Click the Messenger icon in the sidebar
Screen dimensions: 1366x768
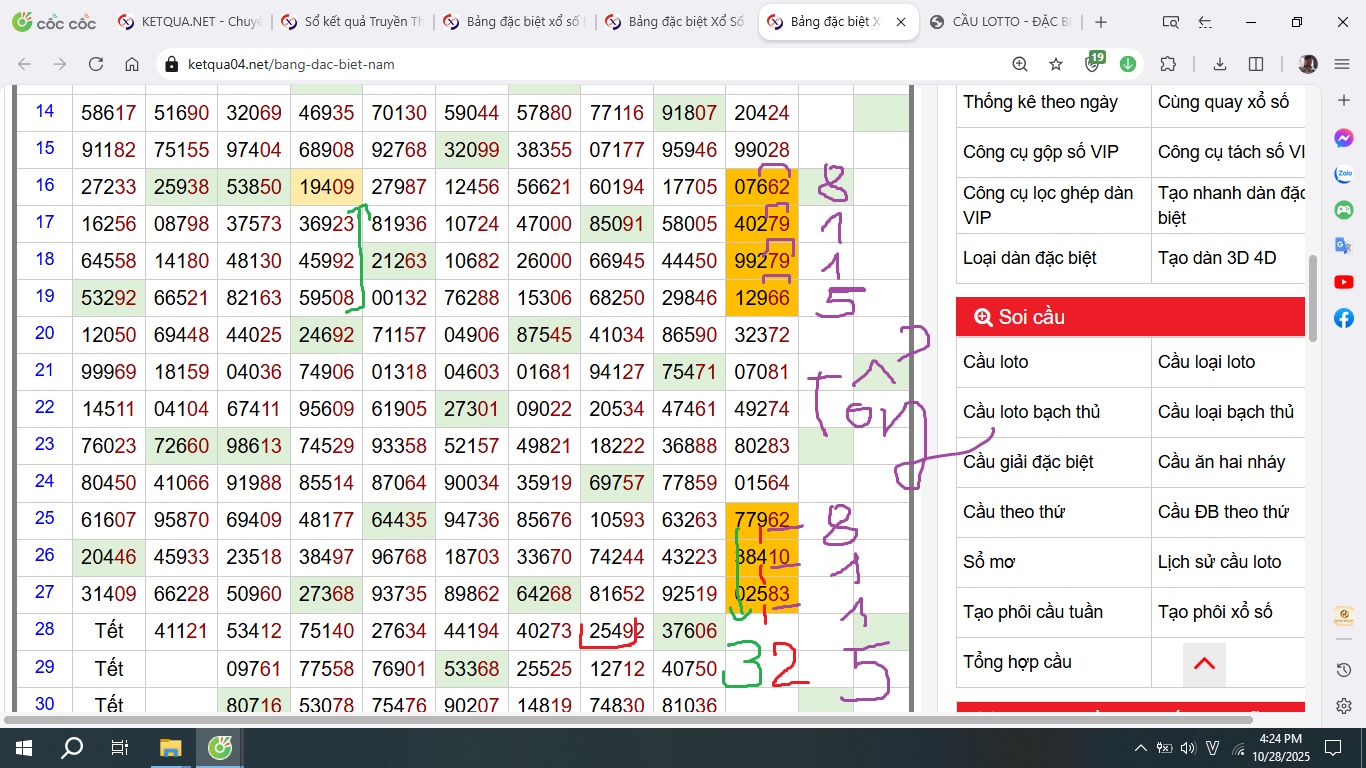tap(1344, 138)
